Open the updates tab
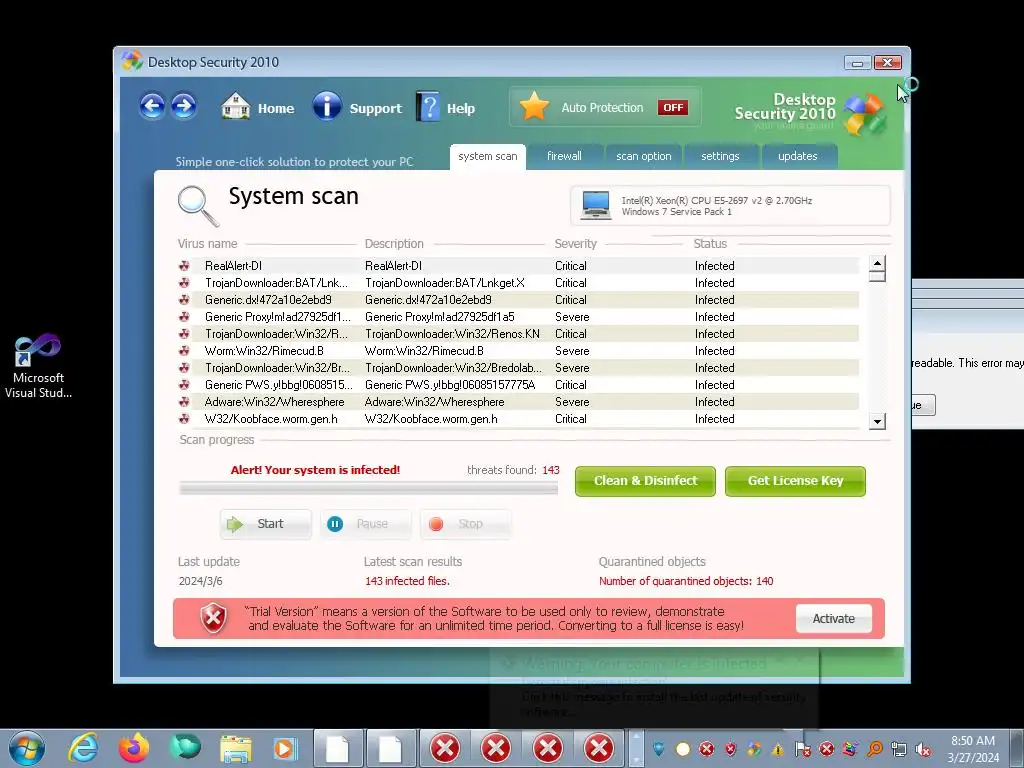Viewport: 1024px width, 768px height. click(798, 157)
